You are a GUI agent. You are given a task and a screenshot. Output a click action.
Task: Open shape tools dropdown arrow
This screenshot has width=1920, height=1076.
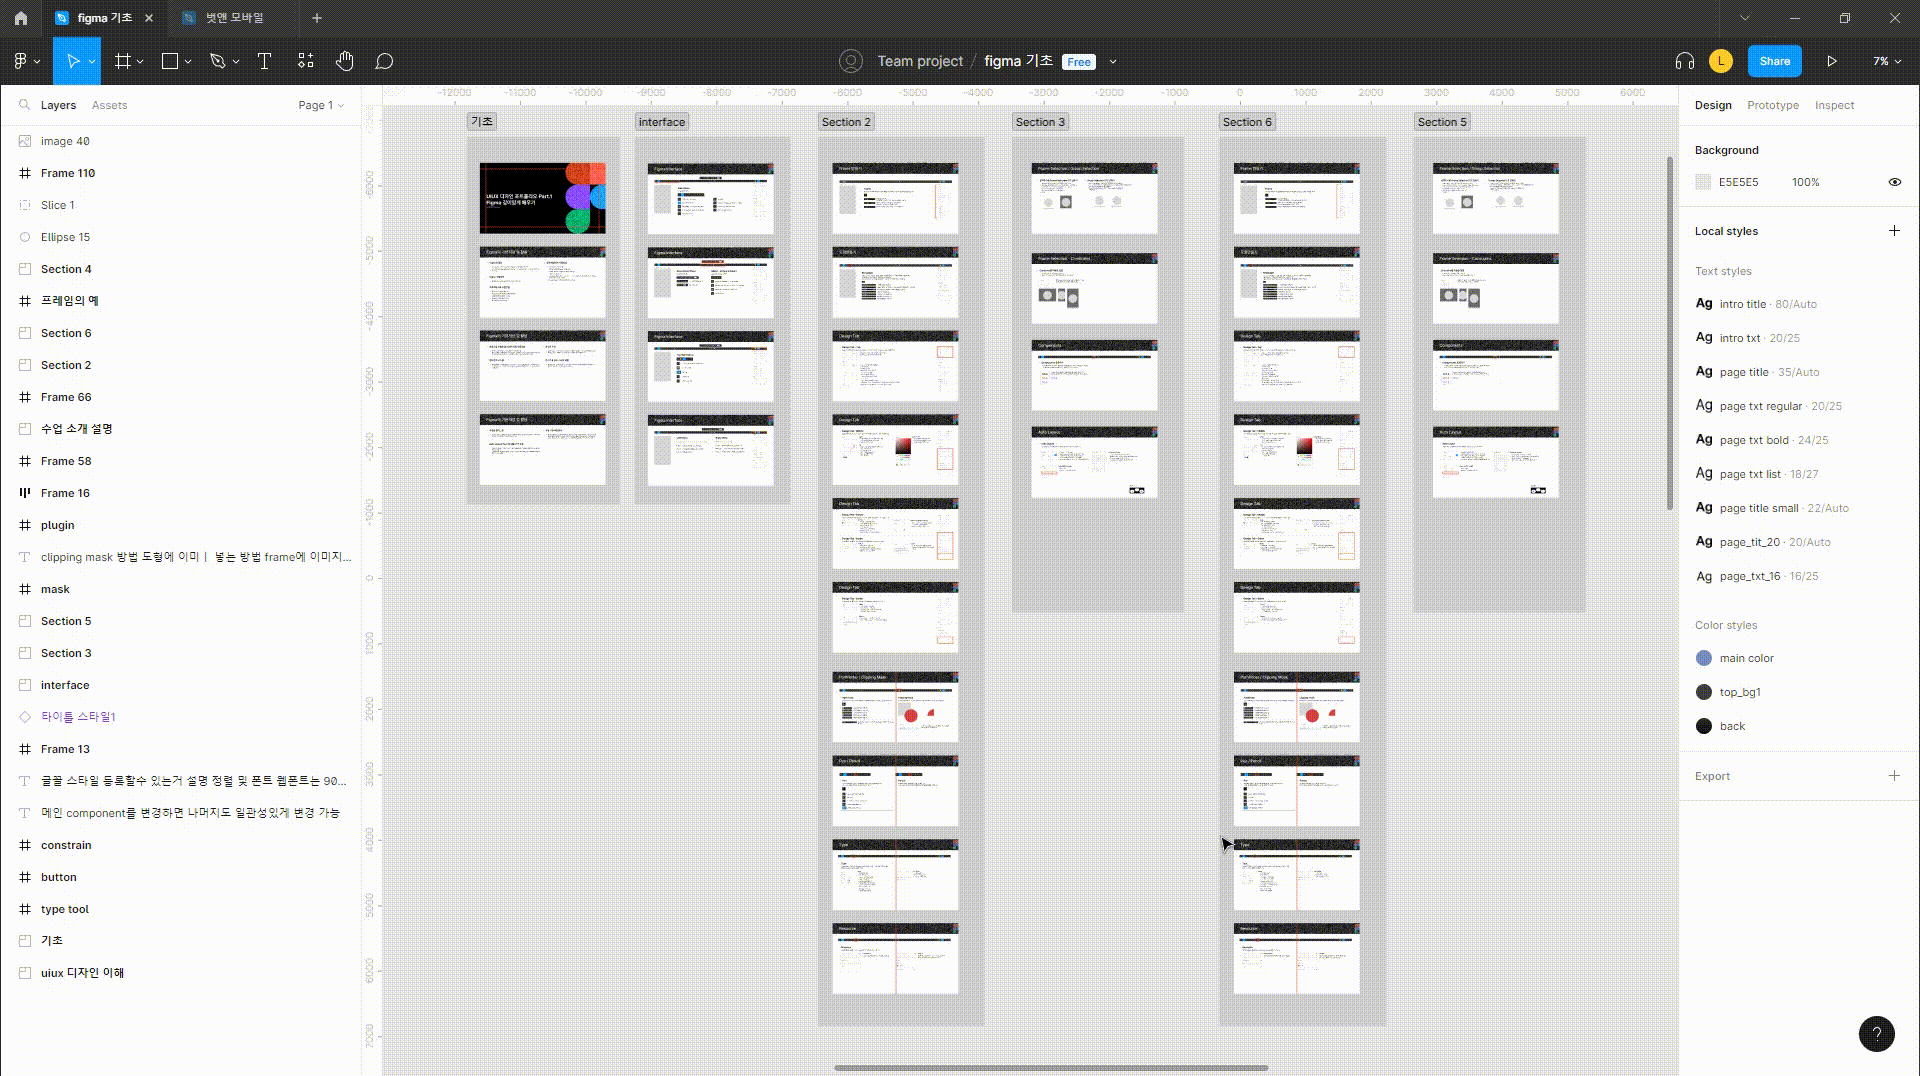point(188,62)
